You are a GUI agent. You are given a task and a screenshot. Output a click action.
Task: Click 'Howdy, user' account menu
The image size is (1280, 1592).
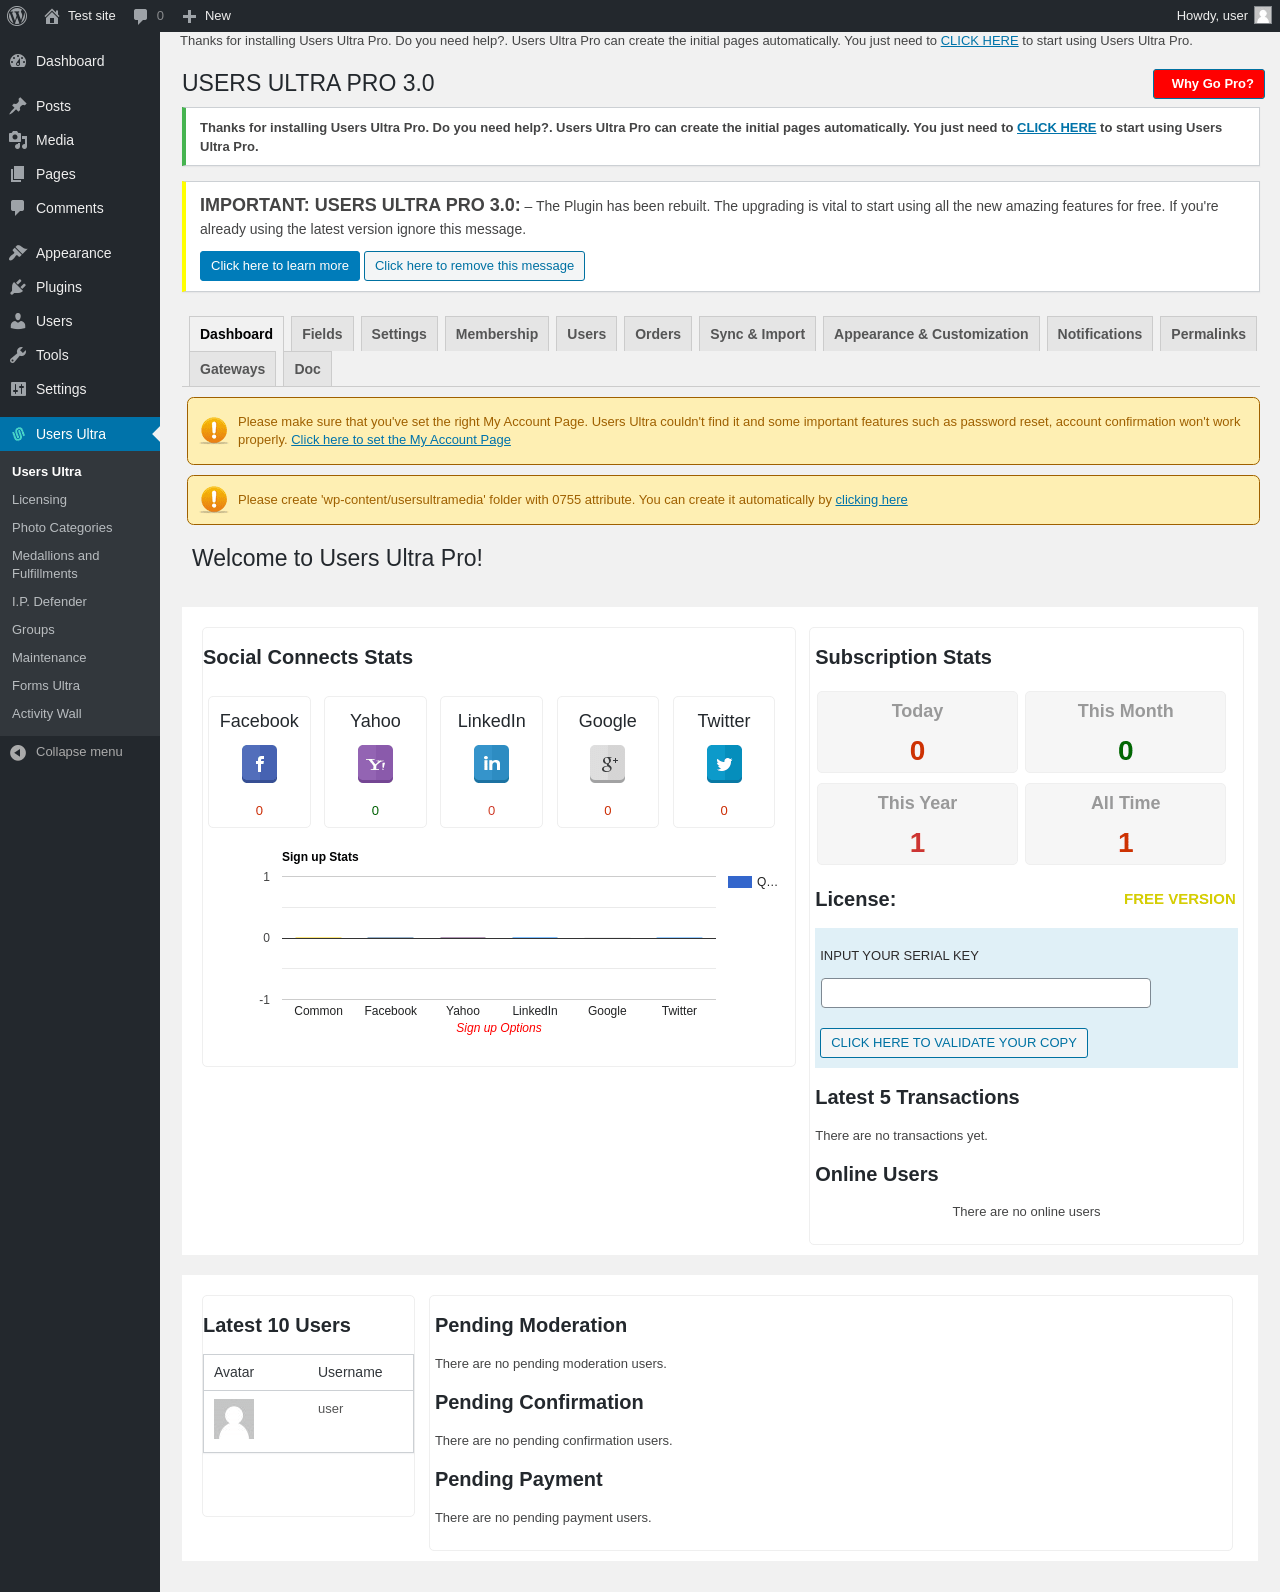pos(1223,16)
